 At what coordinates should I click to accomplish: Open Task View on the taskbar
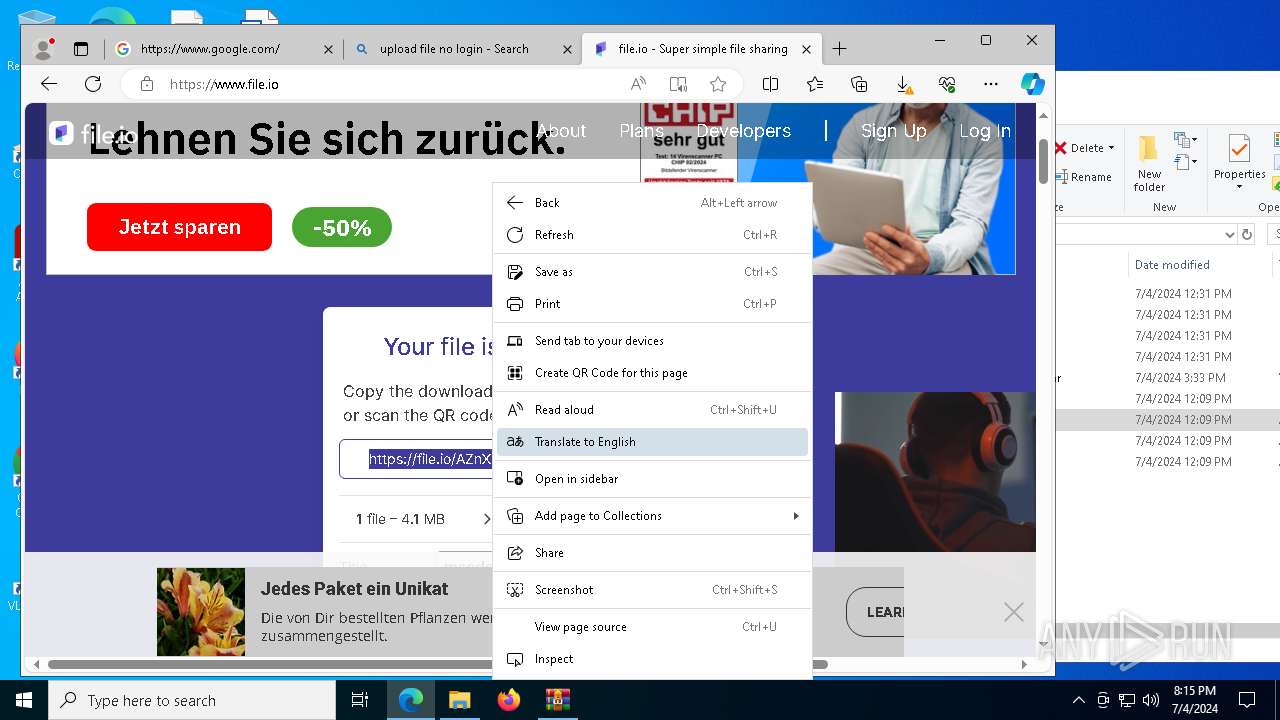pos(360,700)
